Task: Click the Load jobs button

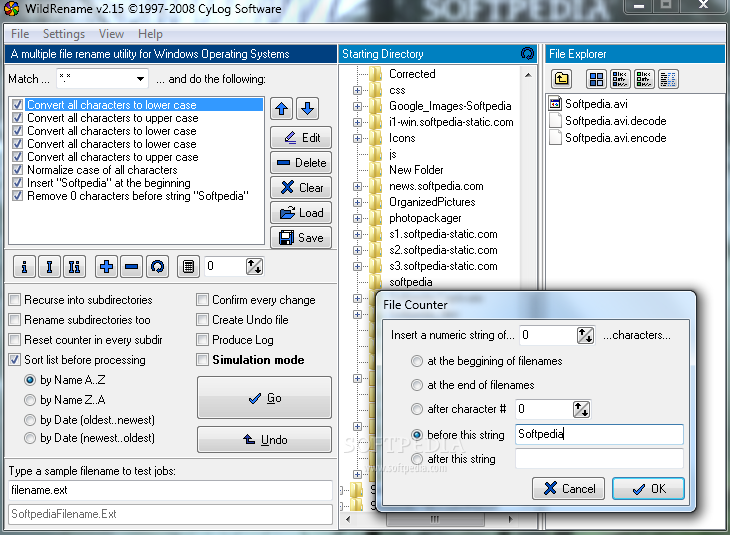Action: coord(301,213)
